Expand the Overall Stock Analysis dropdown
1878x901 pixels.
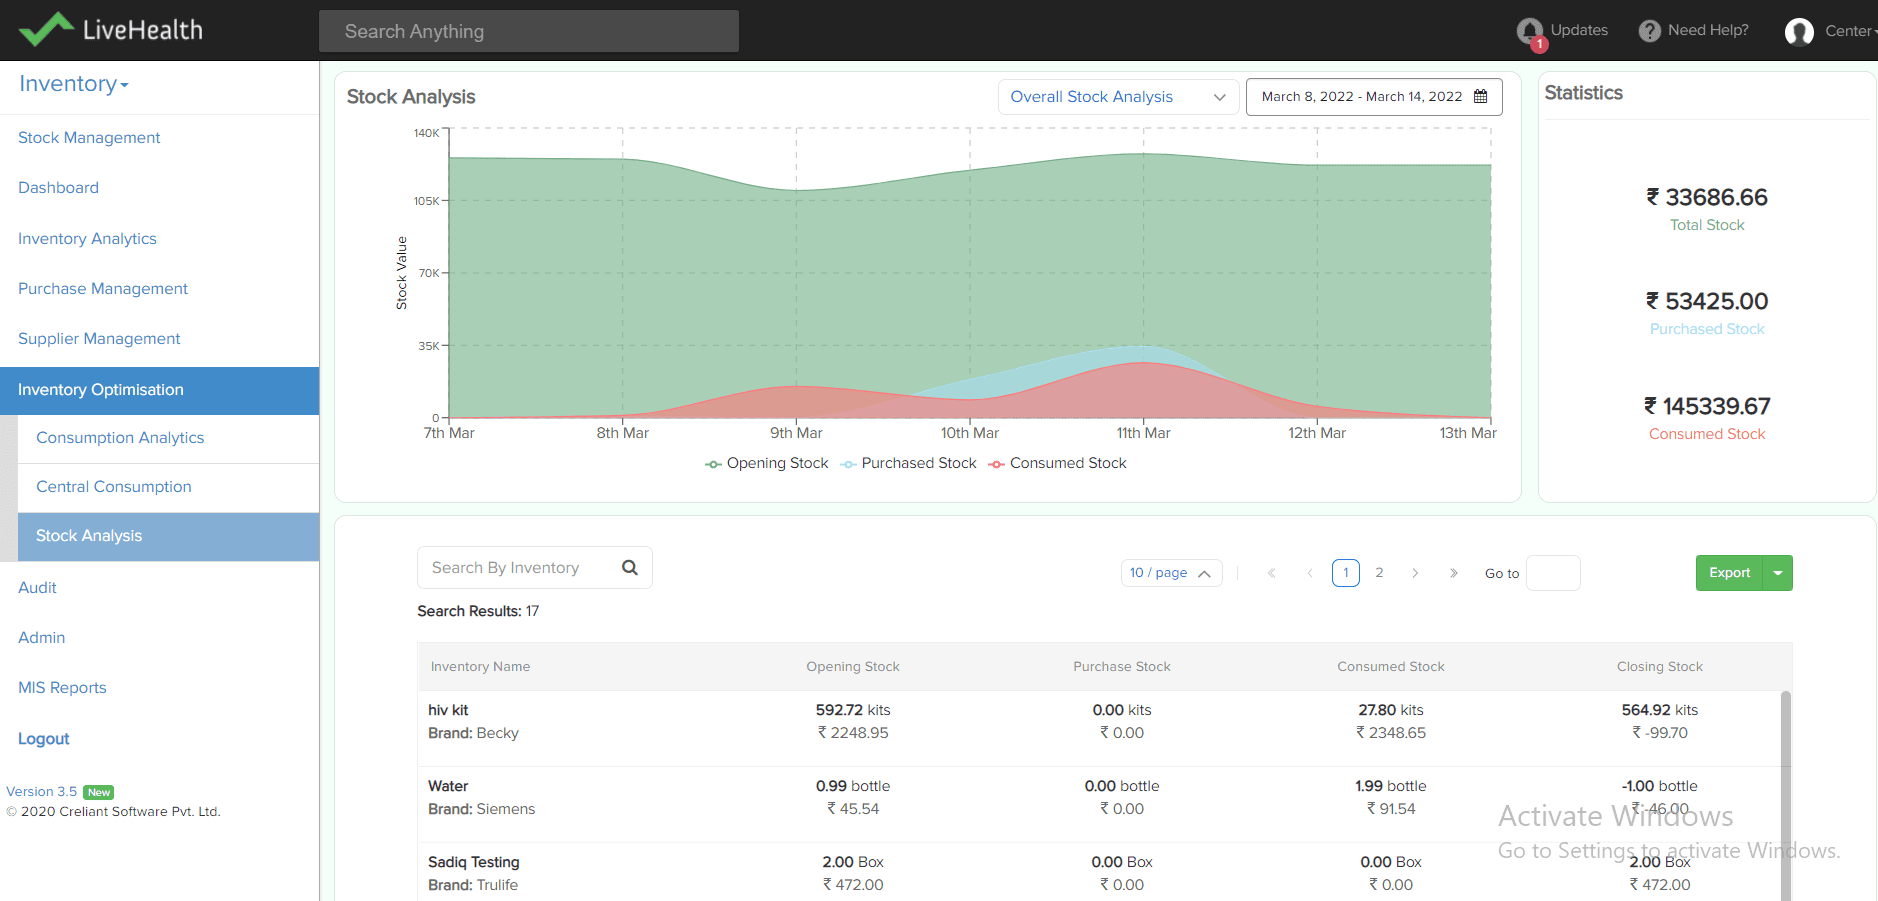coord(1118,97)
